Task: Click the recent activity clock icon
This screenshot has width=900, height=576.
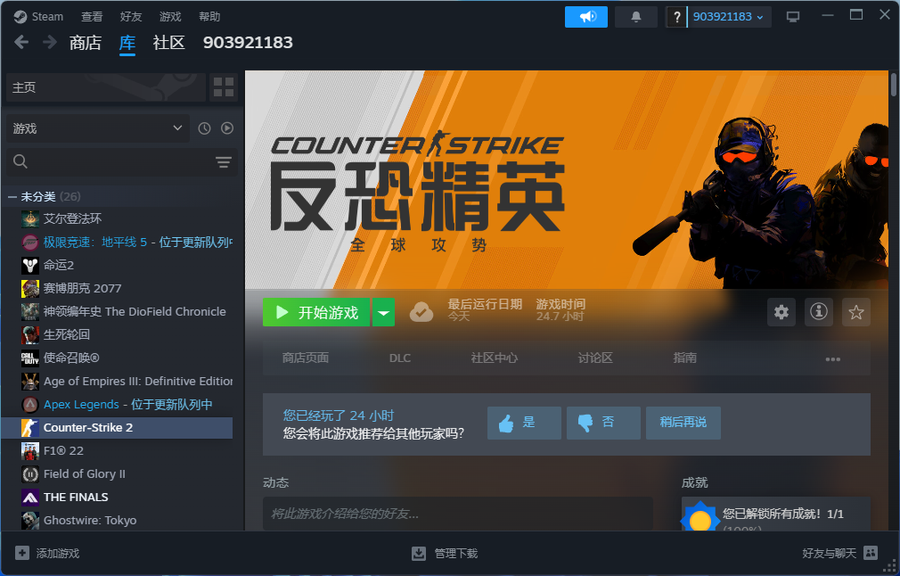Action: pos(204,129)
